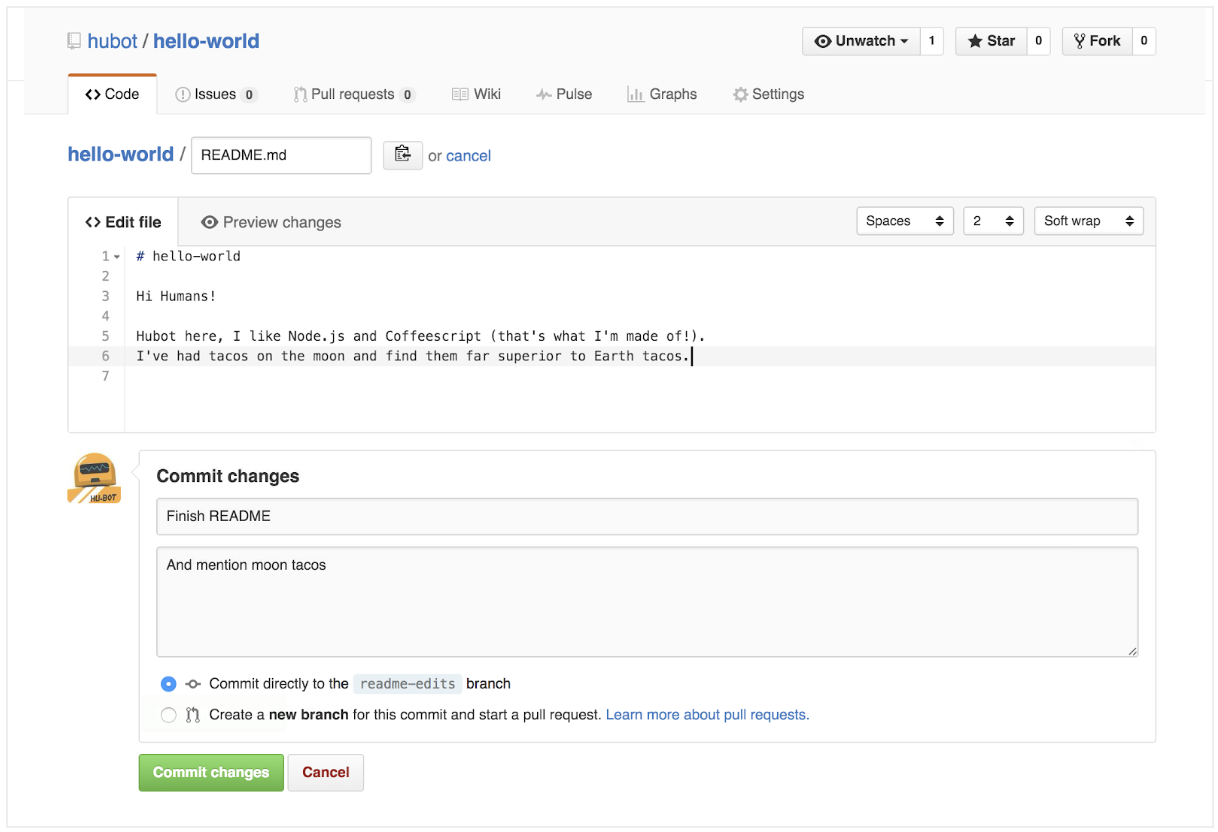Switch to the Code tab
The height and width of the screenshot is (832, 1218).
click(112, 94)
